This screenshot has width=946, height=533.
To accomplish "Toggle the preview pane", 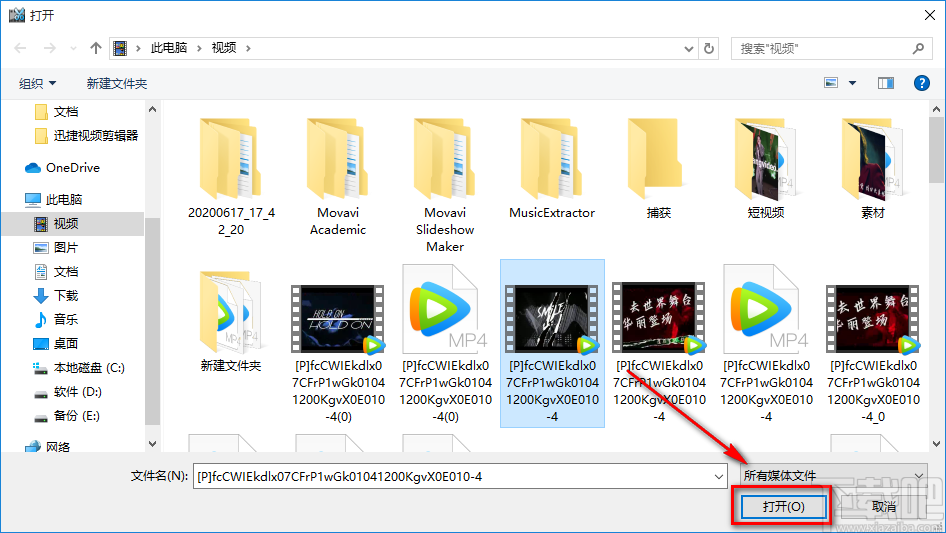I will tap(886, 83).
